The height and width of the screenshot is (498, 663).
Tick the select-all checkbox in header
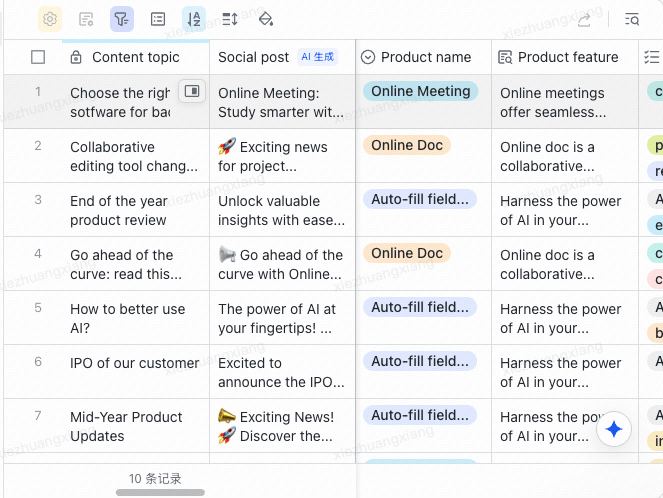pyautogui.click(x=38, y=57)
